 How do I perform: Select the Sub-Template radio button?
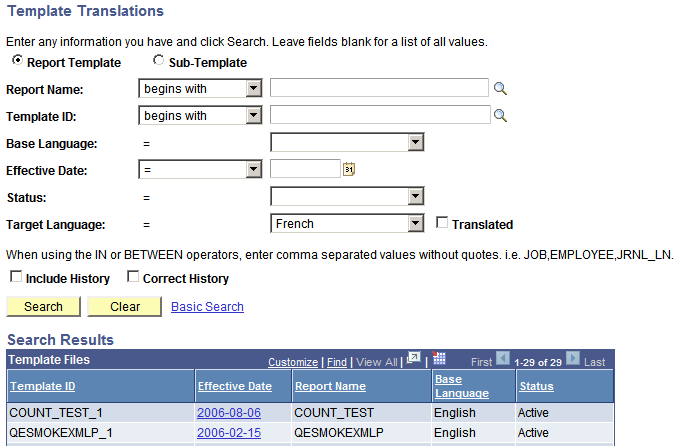pos(158,62)
